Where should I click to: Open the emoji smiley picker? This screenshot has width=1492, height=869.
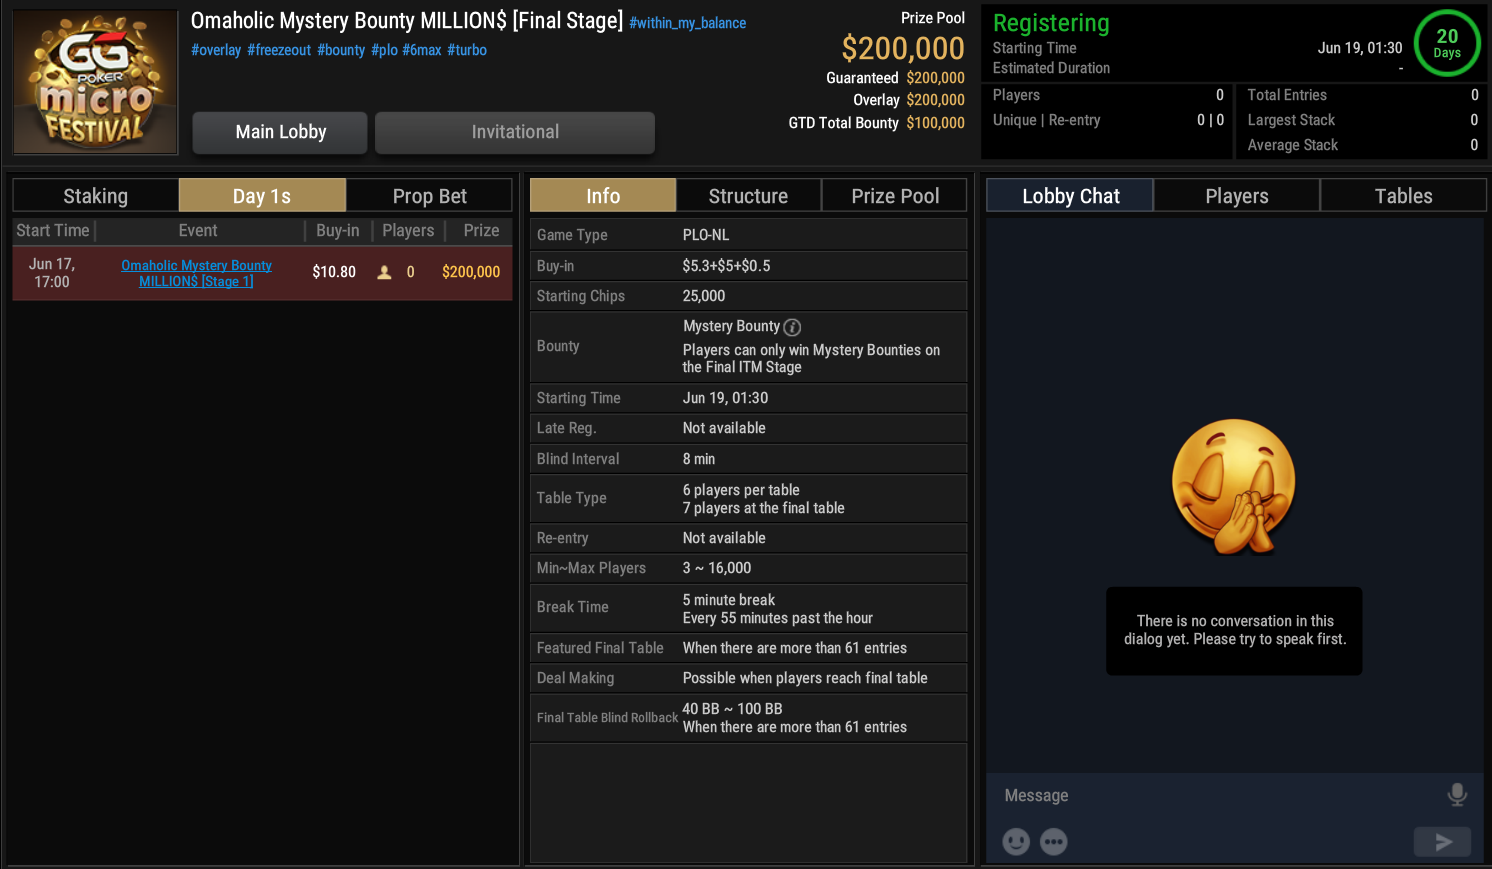[1016, 842]
